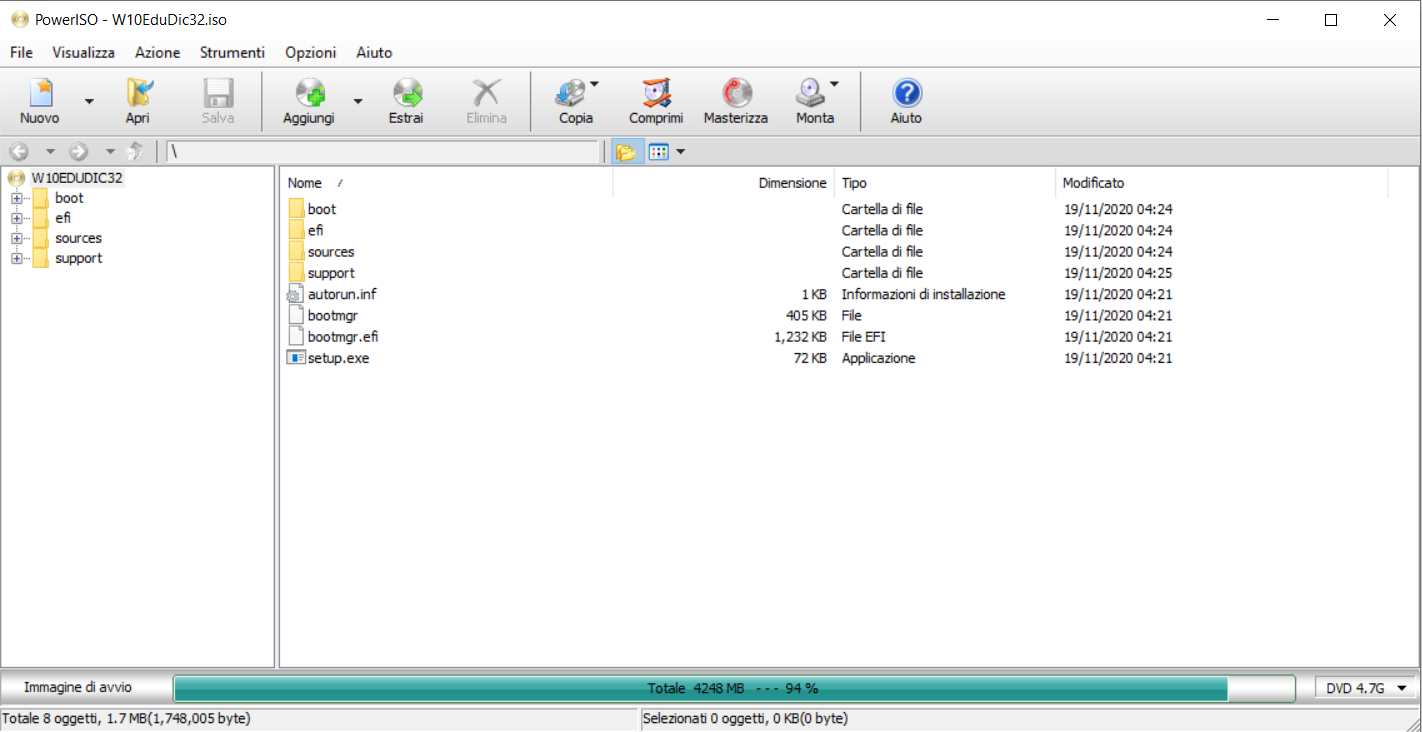Click the Selezionati 0 oggetti status text
This screenshot has width=1422, height=732.
[746, 718]
